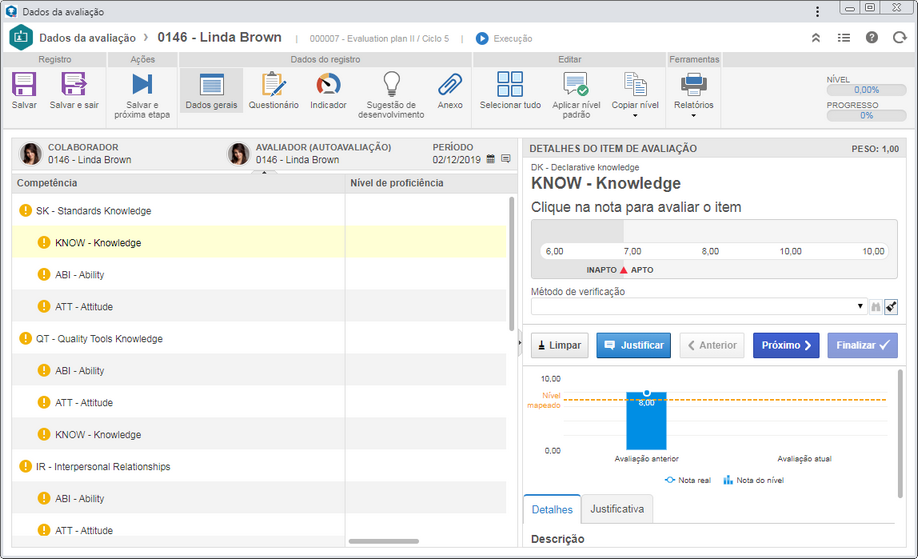
Task: Select ABI - Ability under SK
Action: (259, 275)
